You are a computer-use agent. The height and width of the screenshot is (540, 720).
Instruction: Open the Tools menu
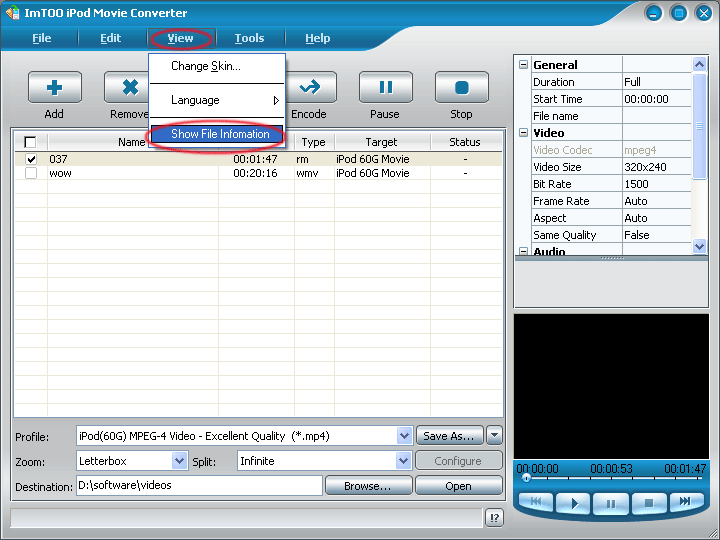tap(249, 38)
